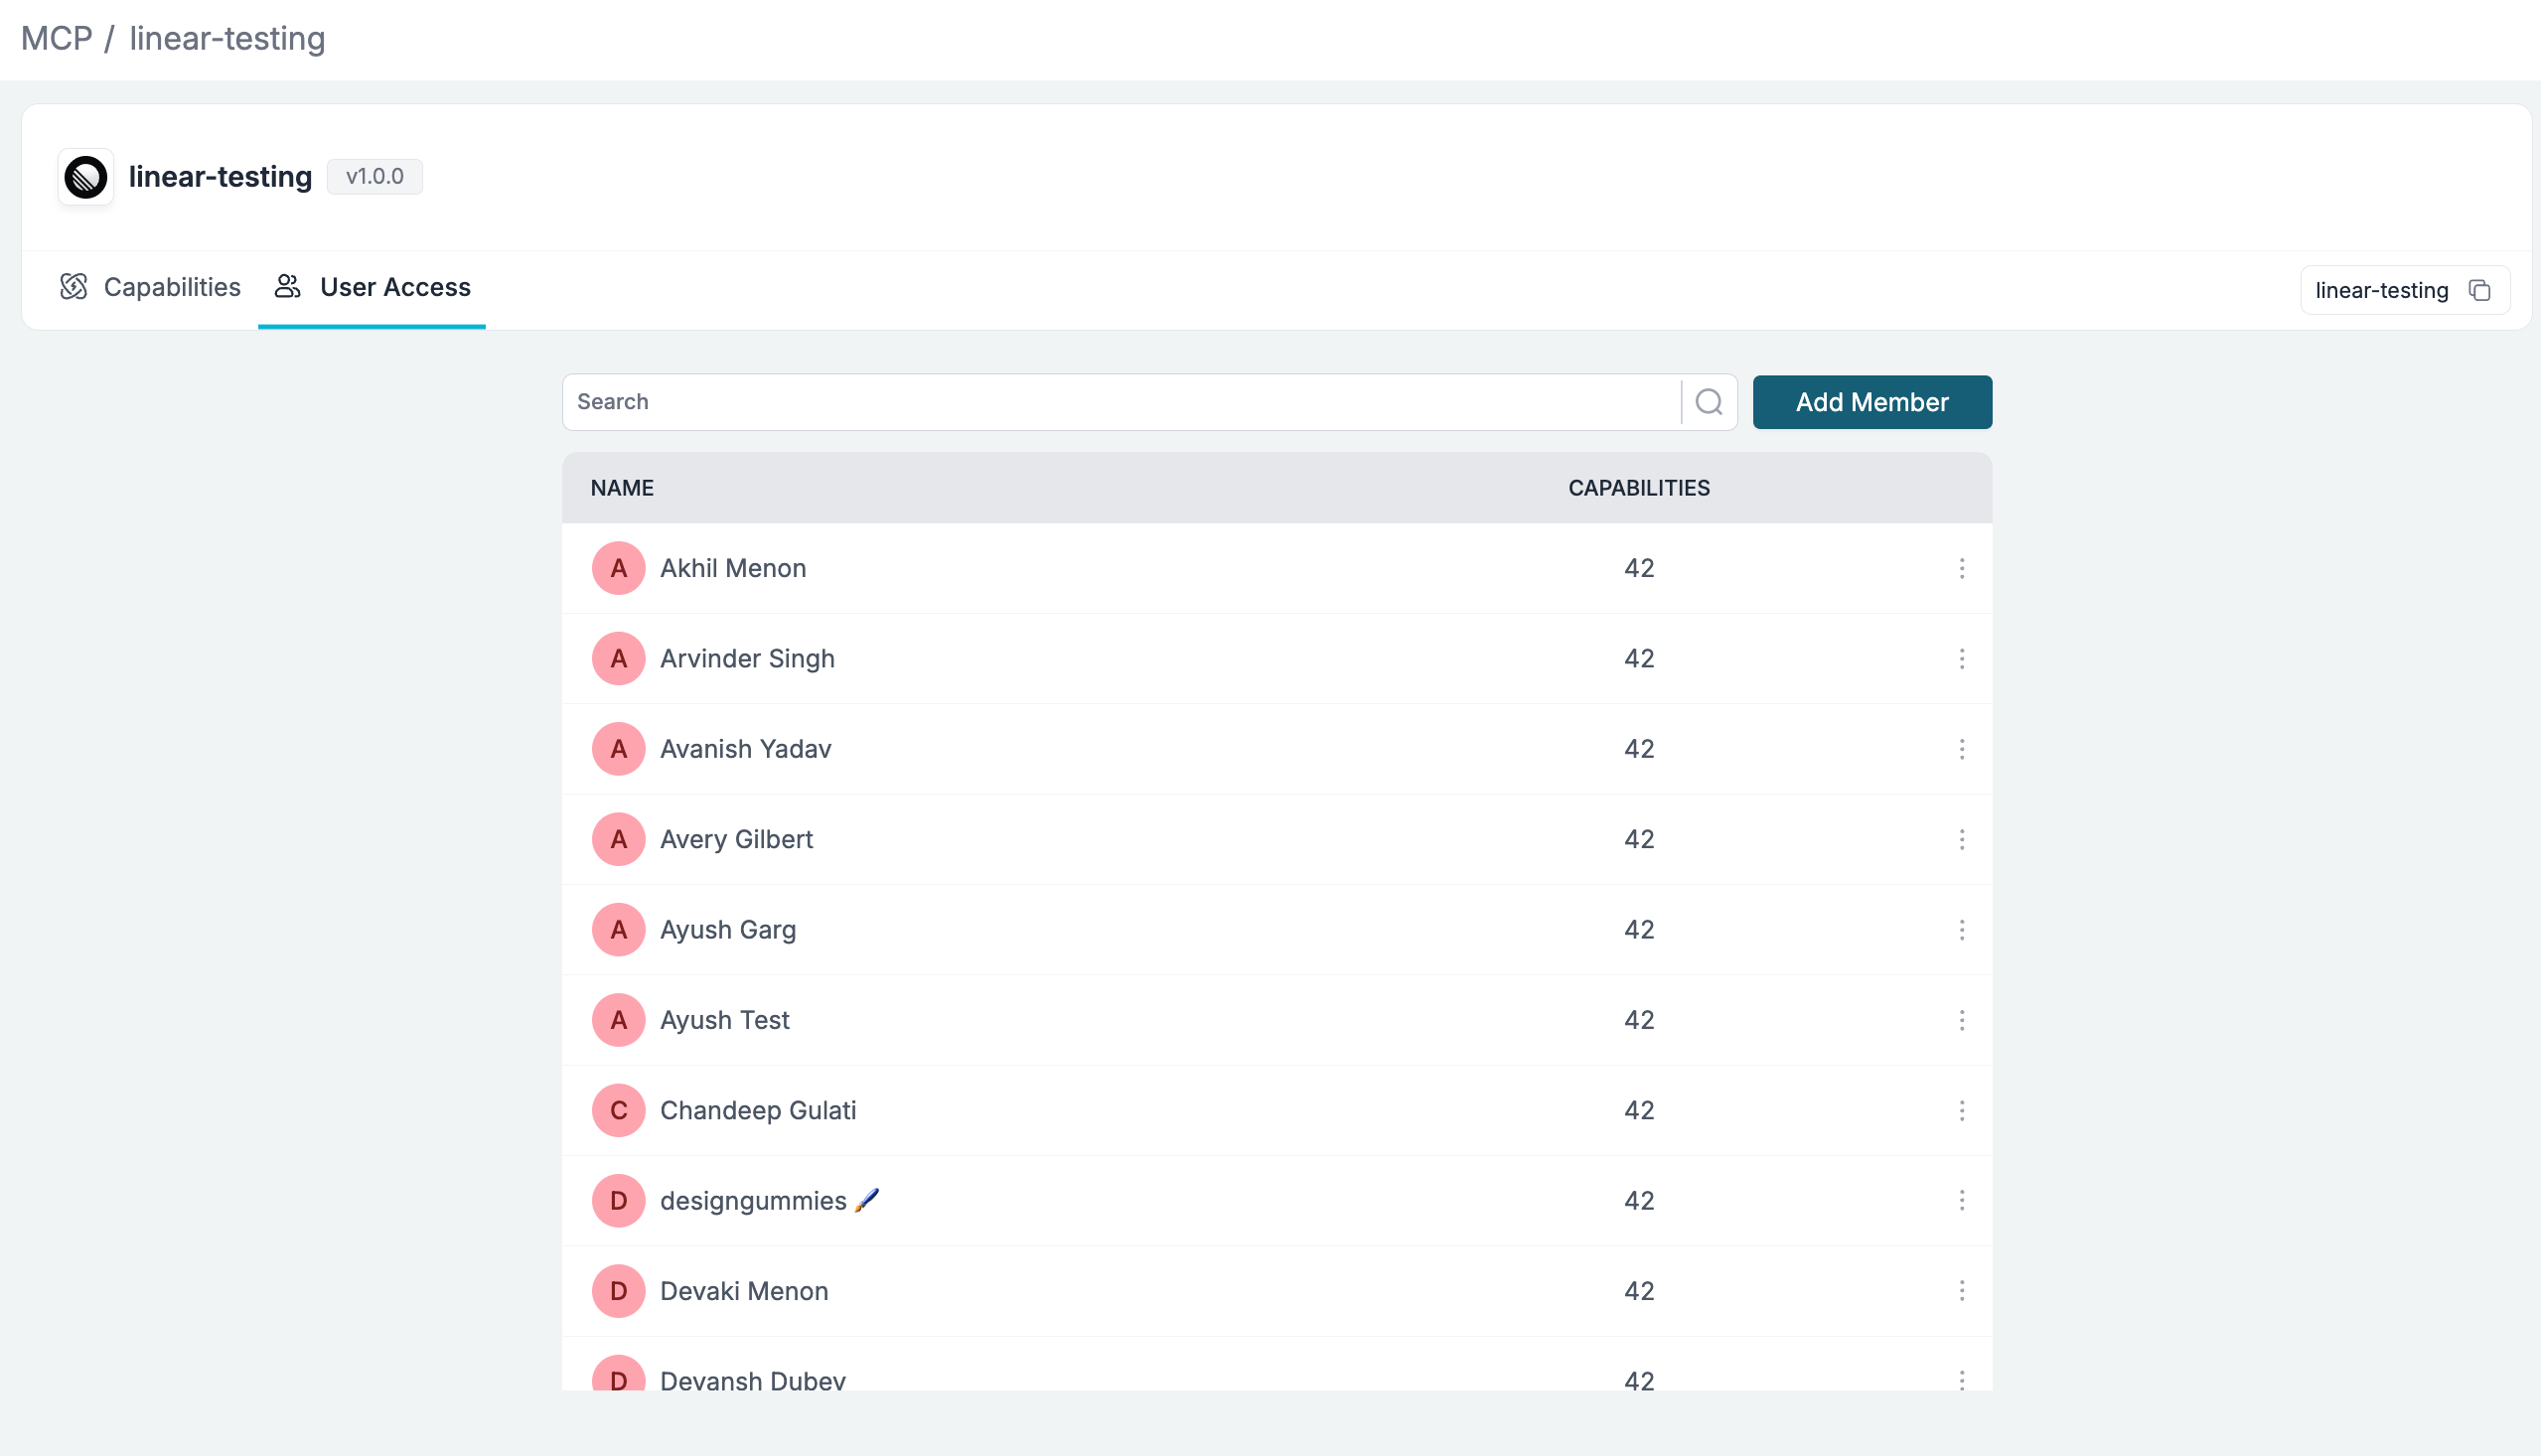The image size is (2541, 1456).
Task: Open the three-dot menu for Chandeep Gulati
Action: pos(1961,1110)
